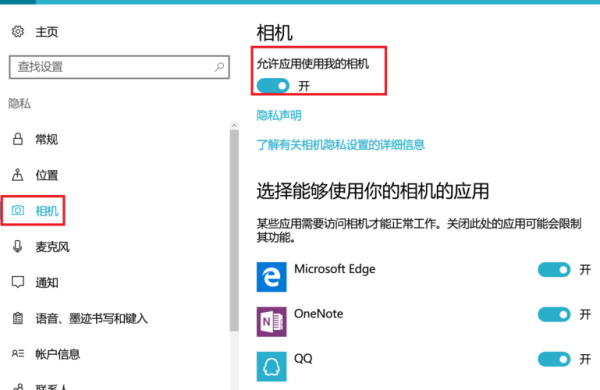Click the microphone icon

(18, 246)
